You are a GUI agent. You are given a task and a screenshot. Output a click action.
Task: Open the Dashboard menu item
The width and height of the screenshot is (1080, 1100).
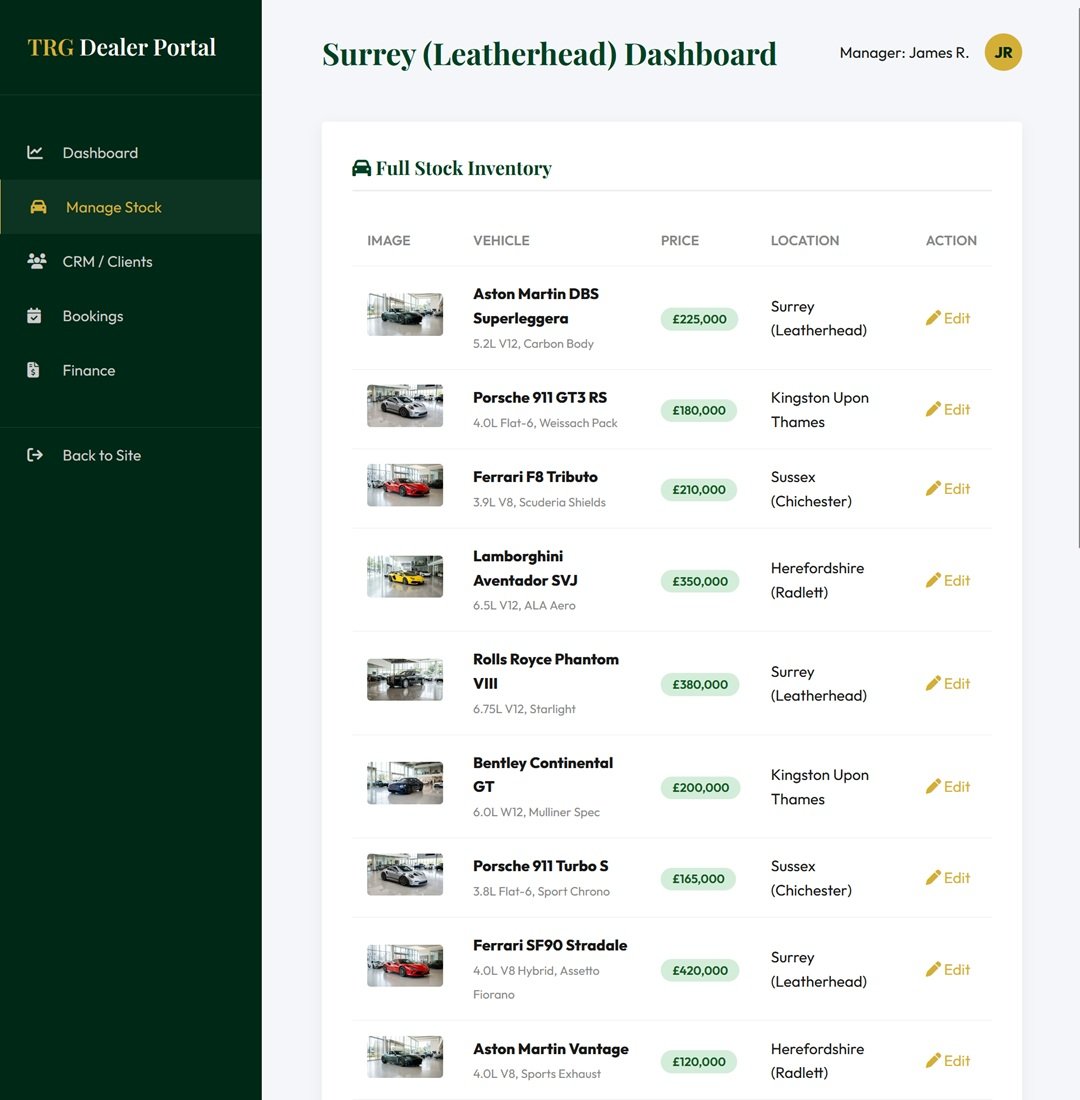[x=131, y=152]
